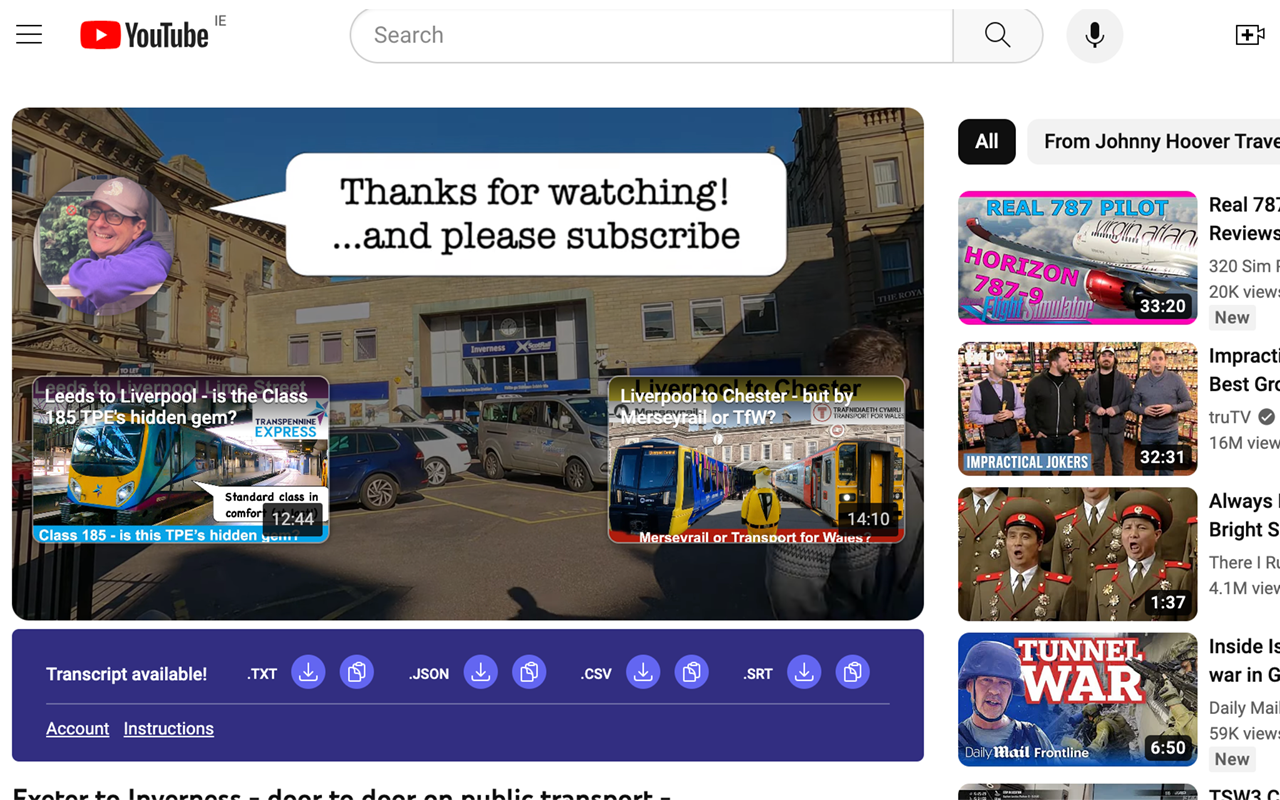The image size is (1280, 800).
Task: Copy the .JSON transcript to clipboard
Action: tap(529, 672)
